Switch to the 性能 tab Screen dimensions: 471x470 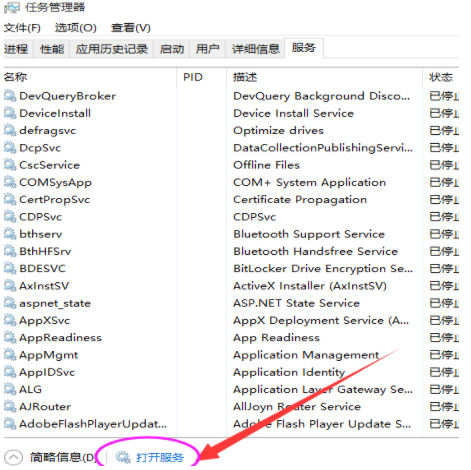tap(52, 49)
